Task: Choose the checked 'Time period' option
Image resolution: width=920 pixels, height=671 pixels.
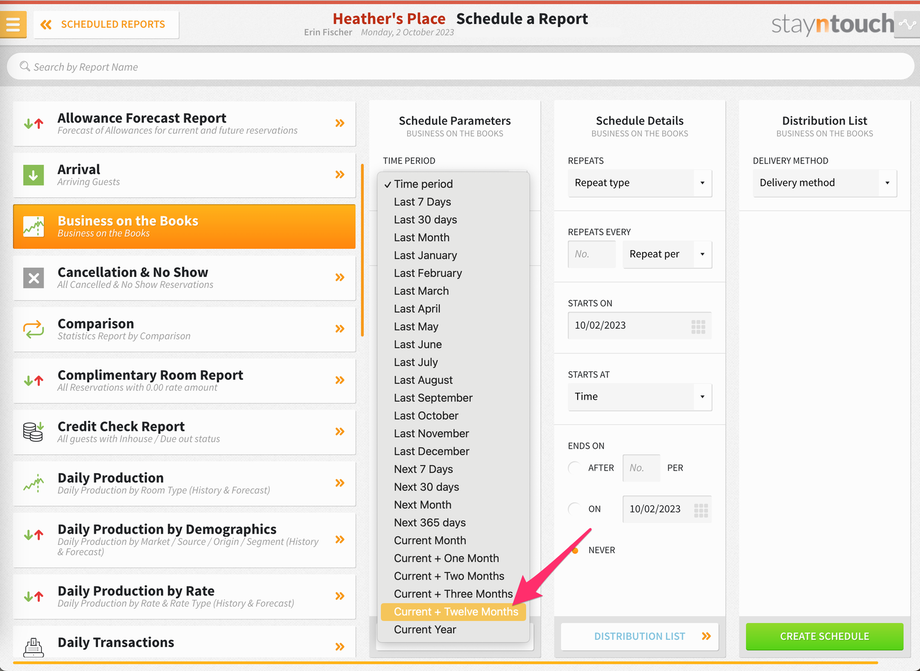Action: coord(454,184)
